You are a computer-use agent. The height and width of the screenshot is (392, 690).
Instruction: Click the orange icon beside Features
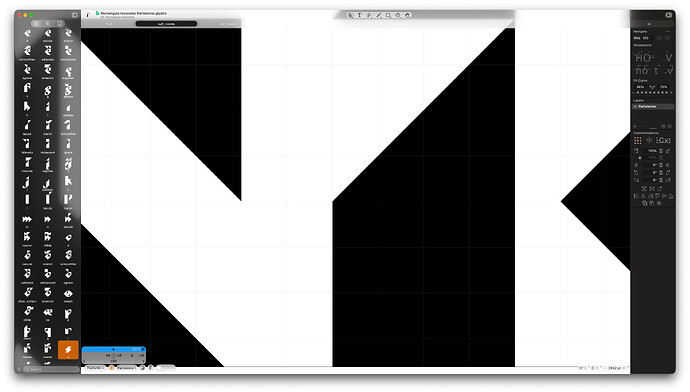tap(111, 367)
